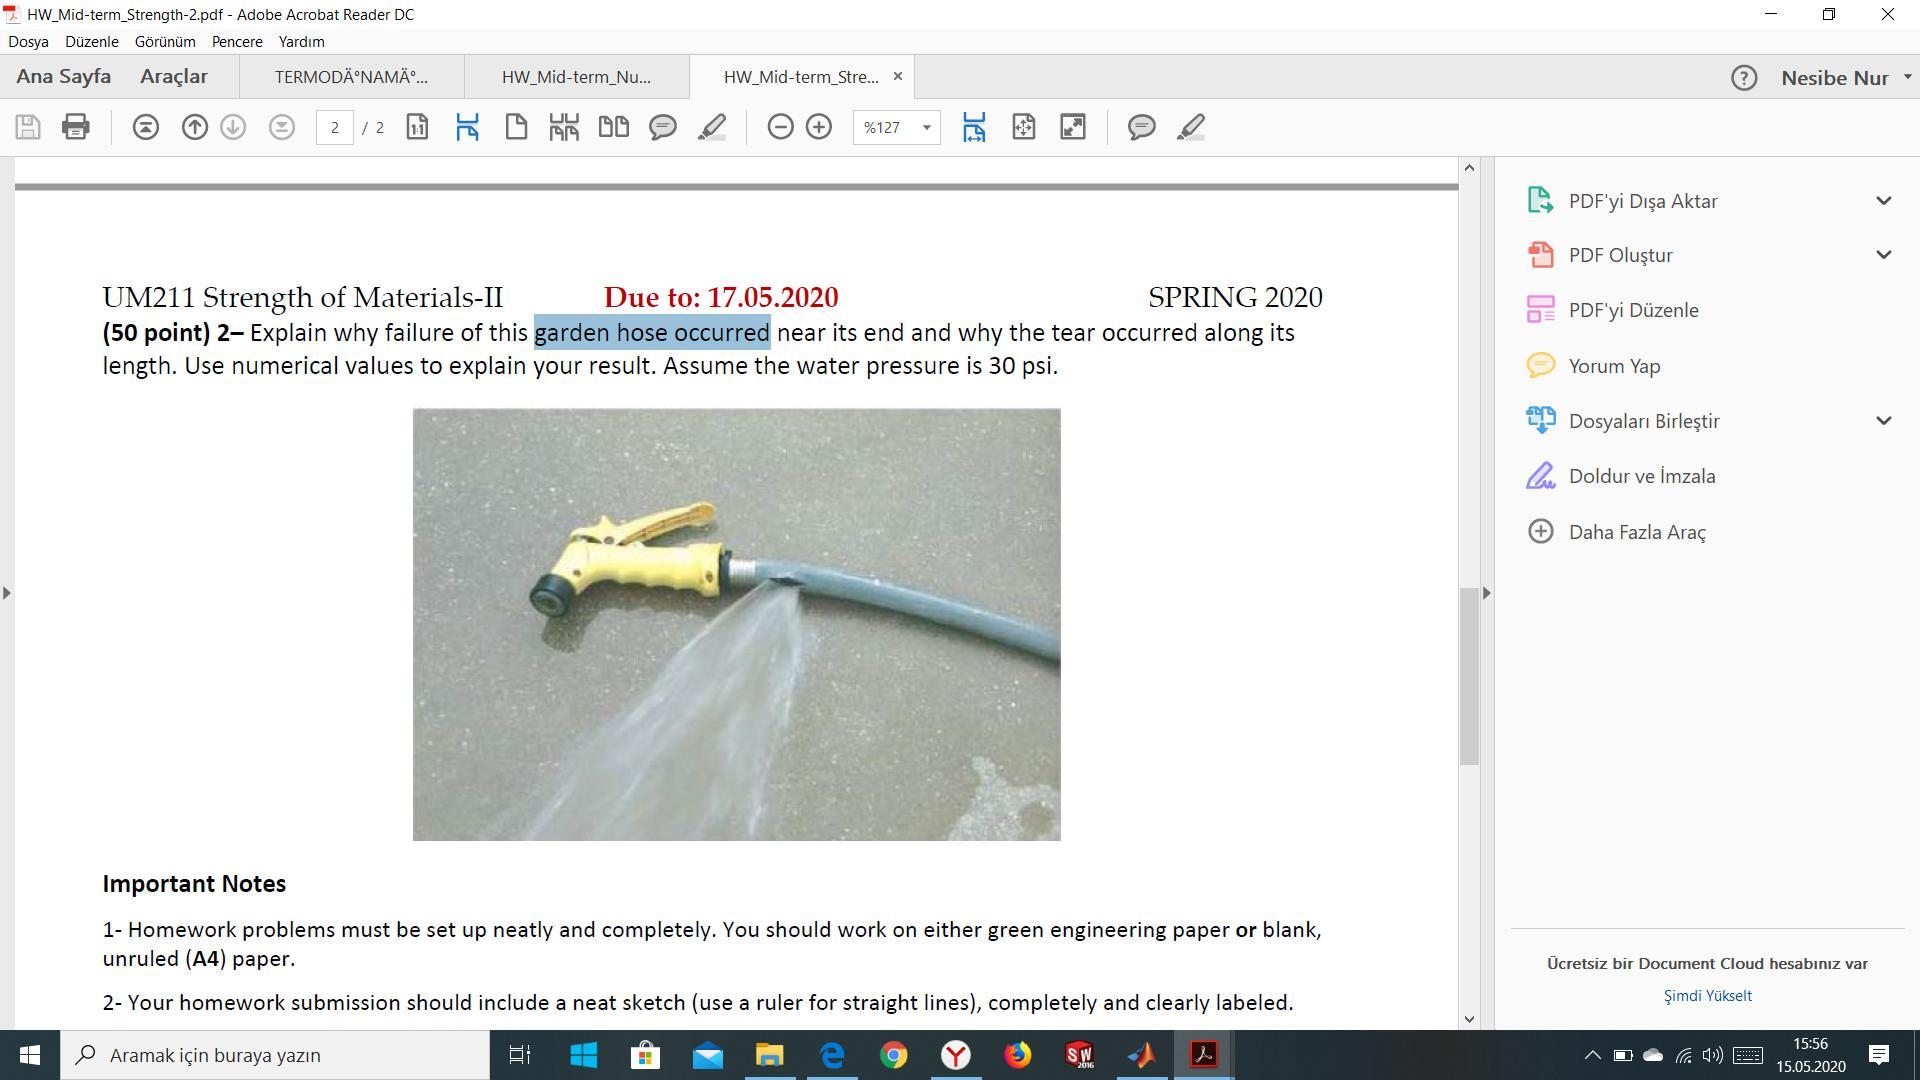Image resolution: width=1920 pixels, height=1080 pixels.
Task: Click the Print icon in toolbar
Action: tap(76, 127)
